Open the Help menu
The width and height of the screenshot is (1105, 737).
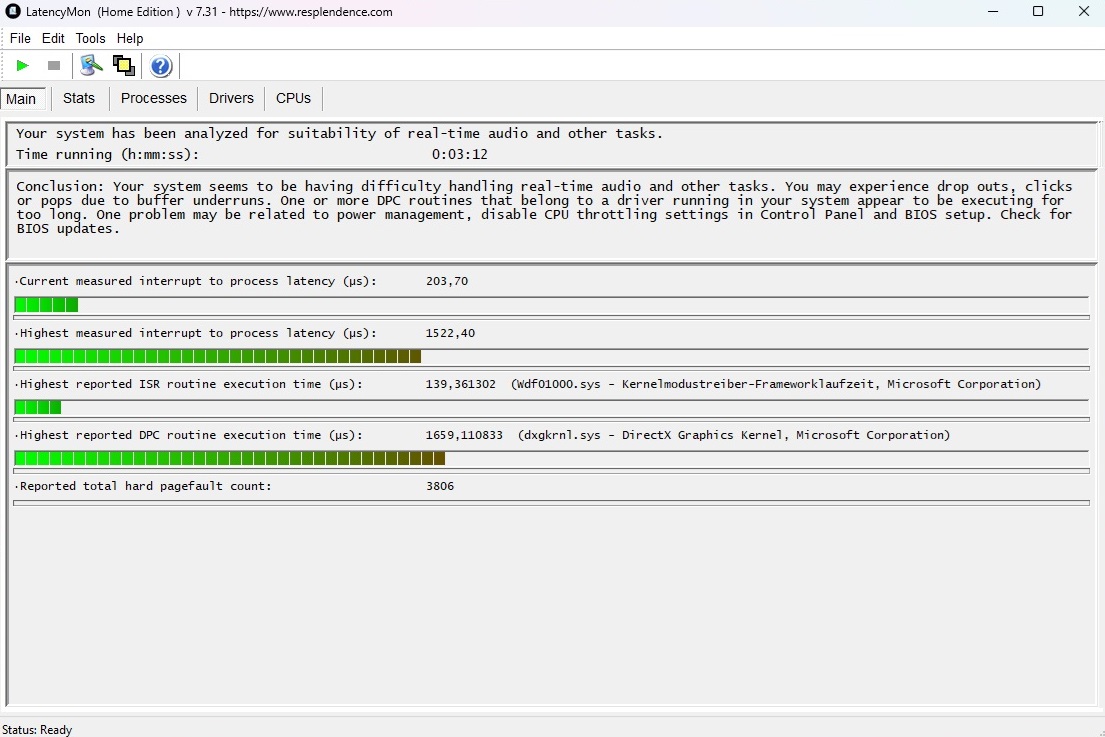tap(130, 38)
